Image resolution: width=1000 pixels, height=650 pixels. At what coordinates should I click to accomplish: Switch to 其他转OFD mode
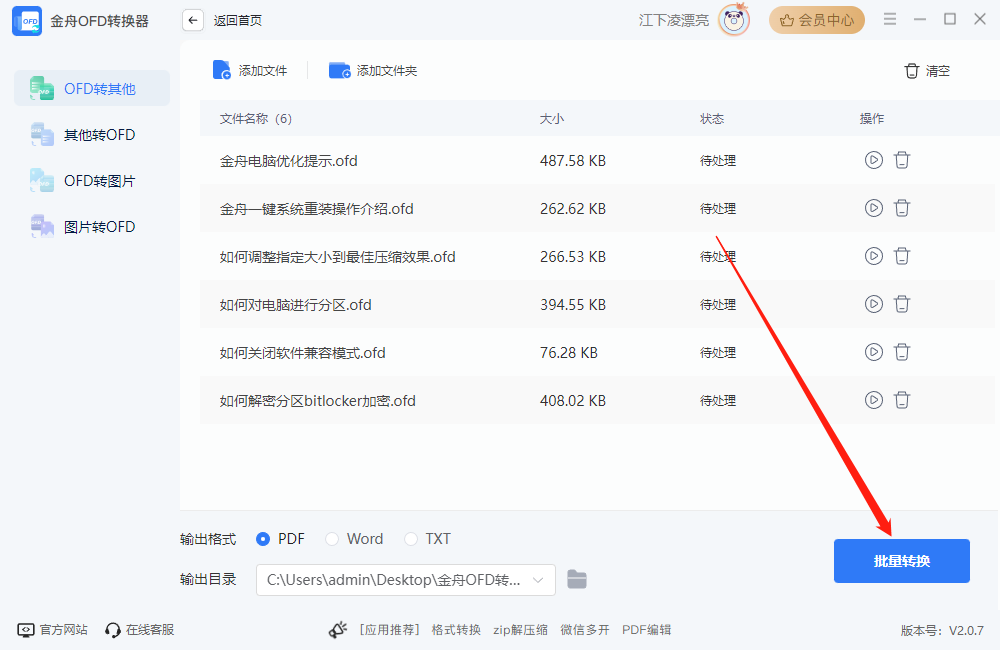[92, 135]
